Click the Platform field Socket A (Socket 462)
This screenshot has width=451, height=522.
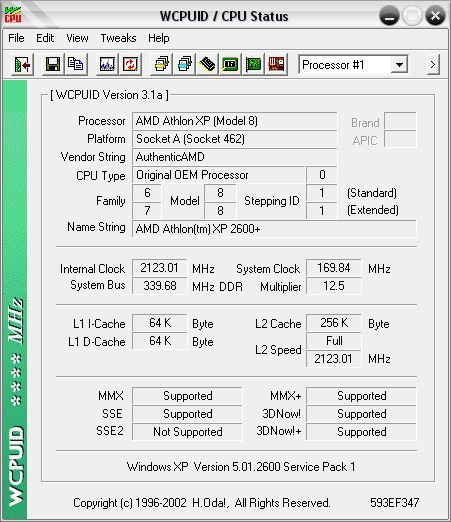coord(234,139)
